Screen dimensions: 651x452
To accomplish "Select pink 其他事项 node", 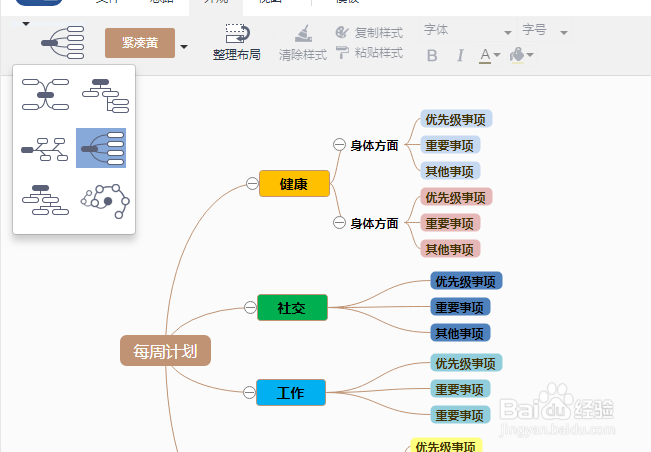I will pyautogui.click(x=450, y=249).
